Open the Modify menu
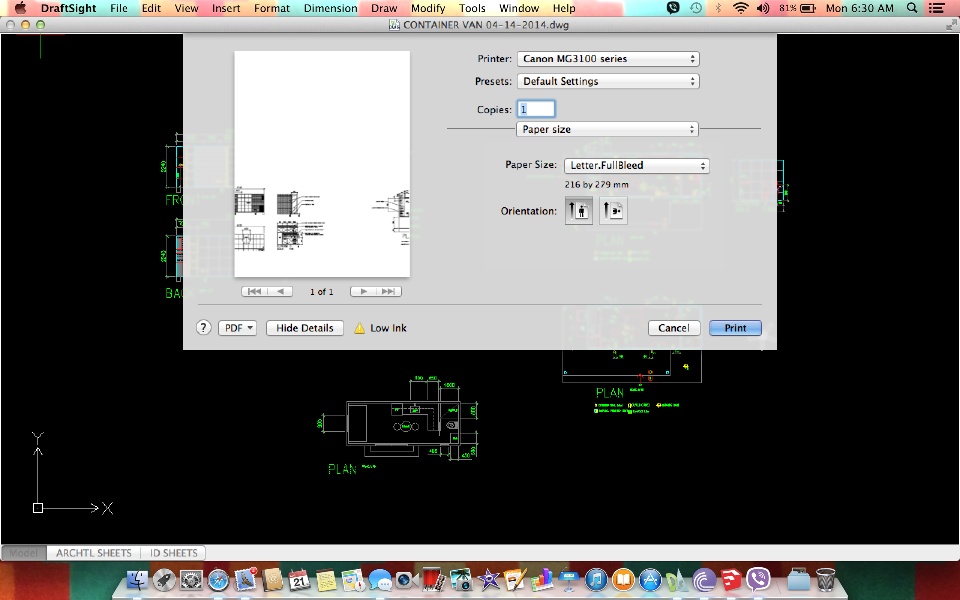The width and height of the screenshot is (960, 600). (428, 8)
